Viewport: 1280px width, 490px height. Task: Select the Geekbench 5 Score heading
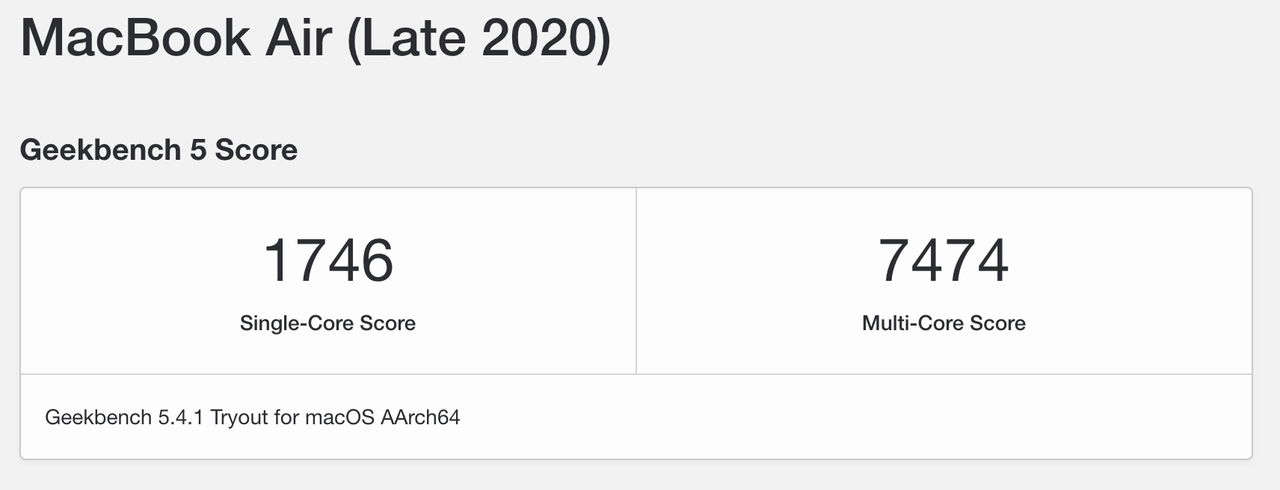tap(159, 150)
